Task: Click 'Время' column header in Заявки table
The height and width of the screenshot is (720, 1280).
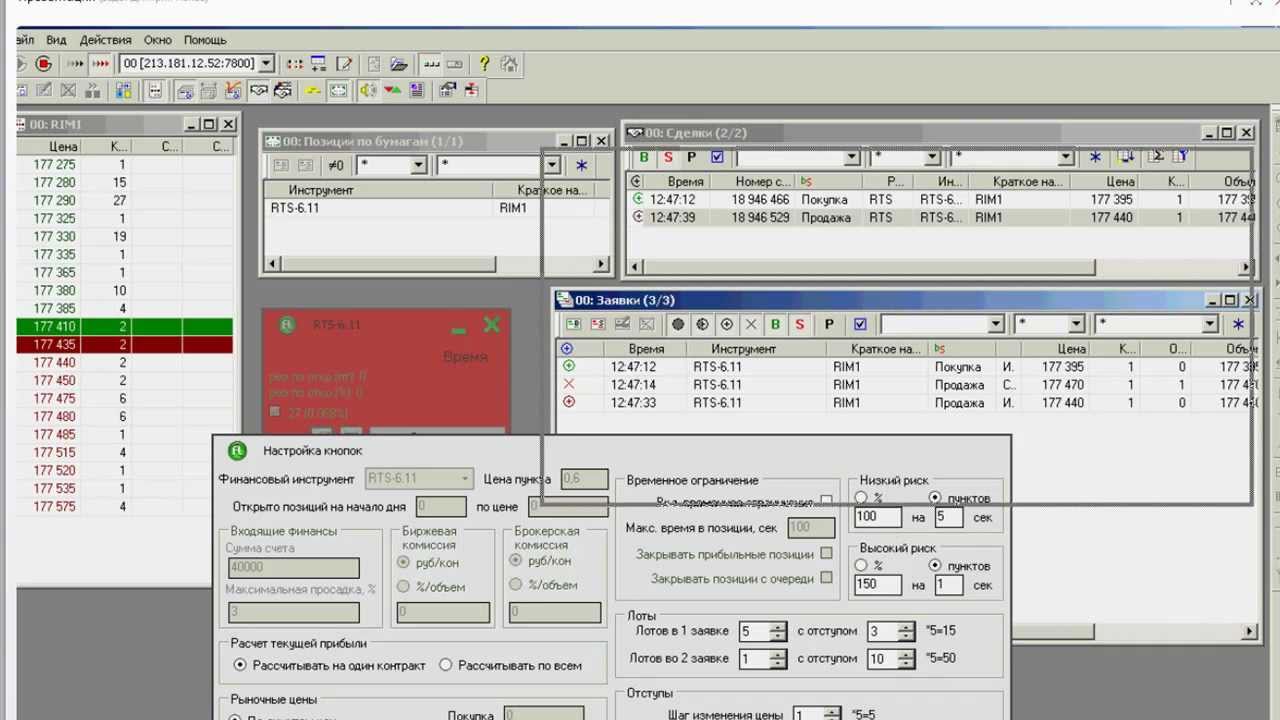Action: 647,349
